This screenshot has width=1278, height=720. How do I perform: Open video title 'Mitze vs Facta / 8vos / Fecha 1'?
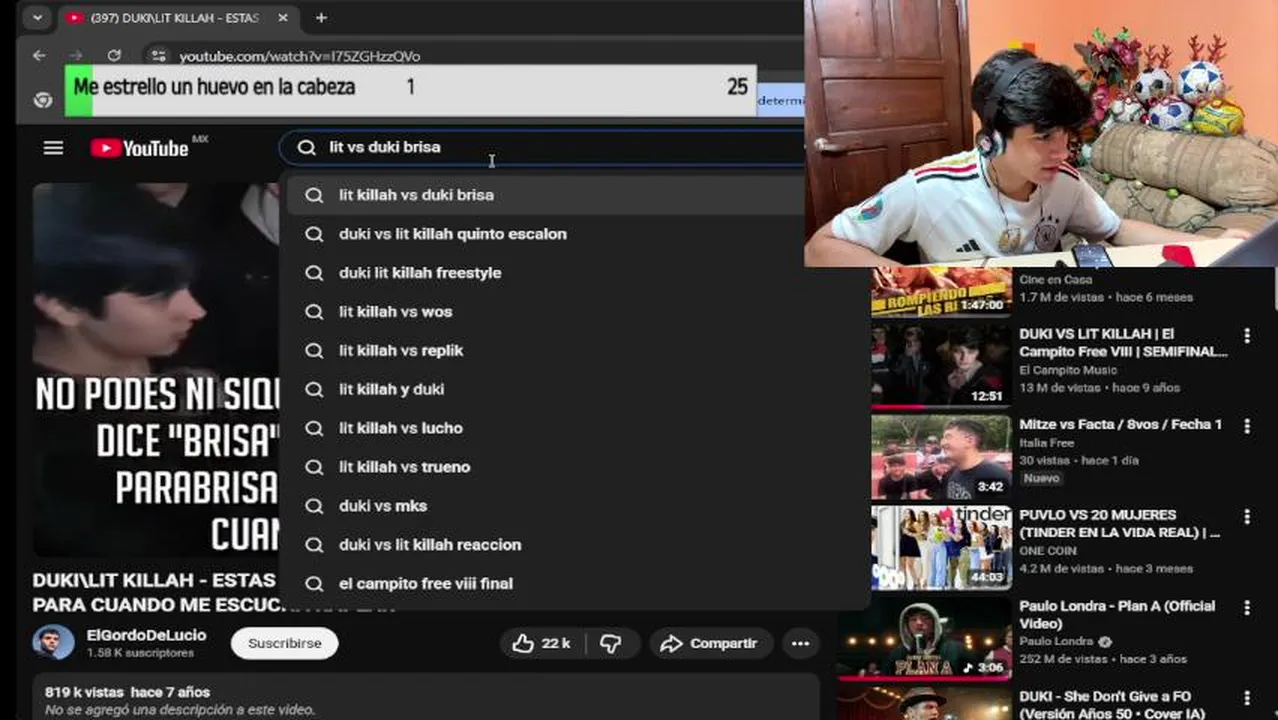(x=1120, y=425)
